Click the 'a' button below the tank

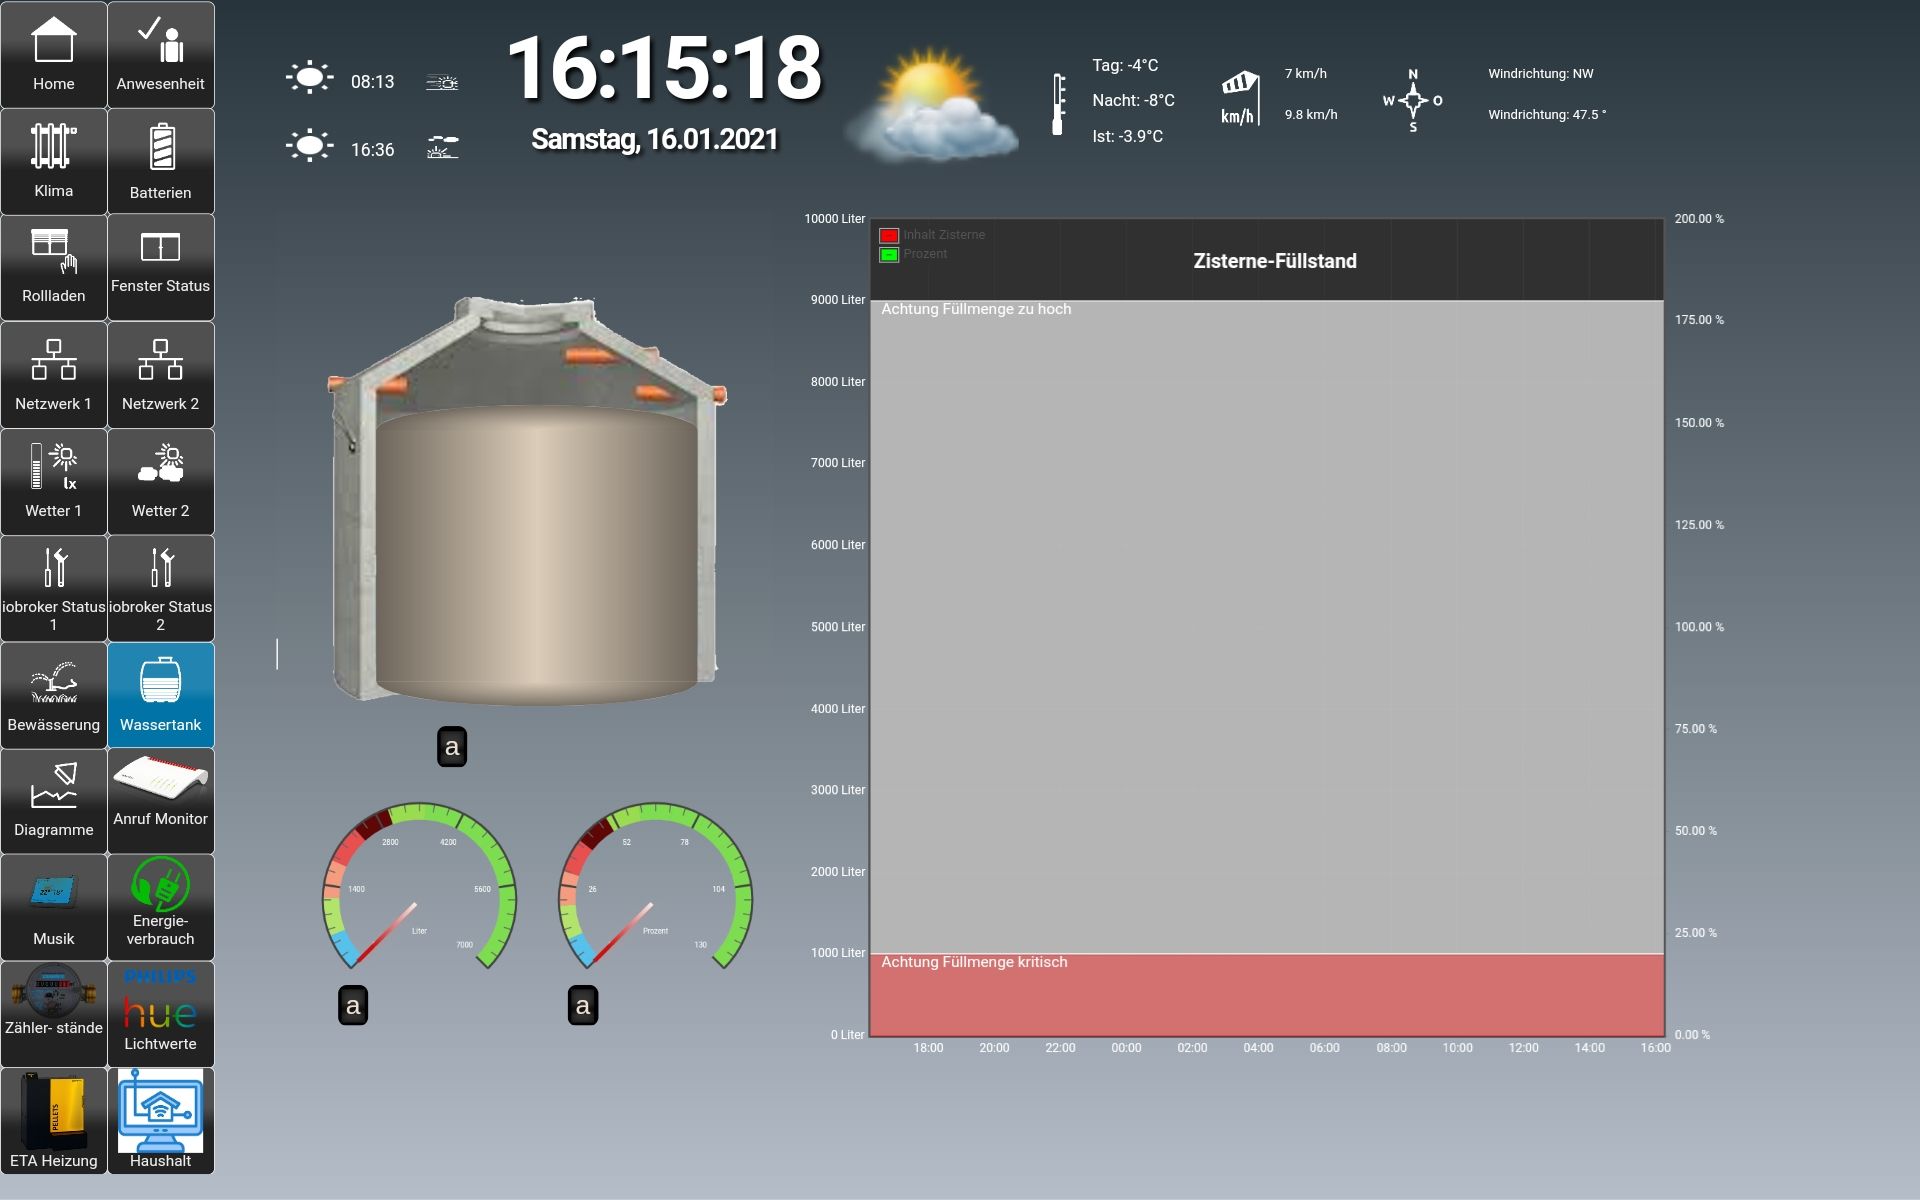(x=452, y=747)
